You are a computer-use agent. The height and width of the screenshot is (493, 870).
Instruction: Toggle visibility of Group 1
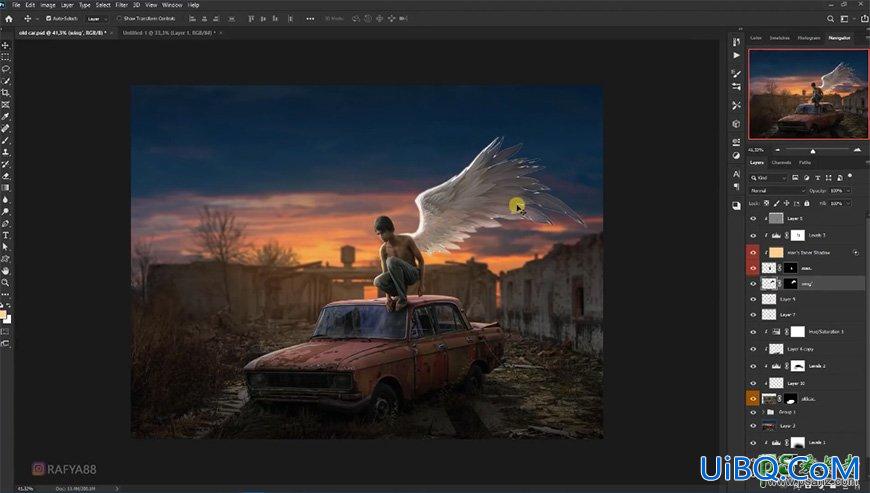tap(753, 413)
